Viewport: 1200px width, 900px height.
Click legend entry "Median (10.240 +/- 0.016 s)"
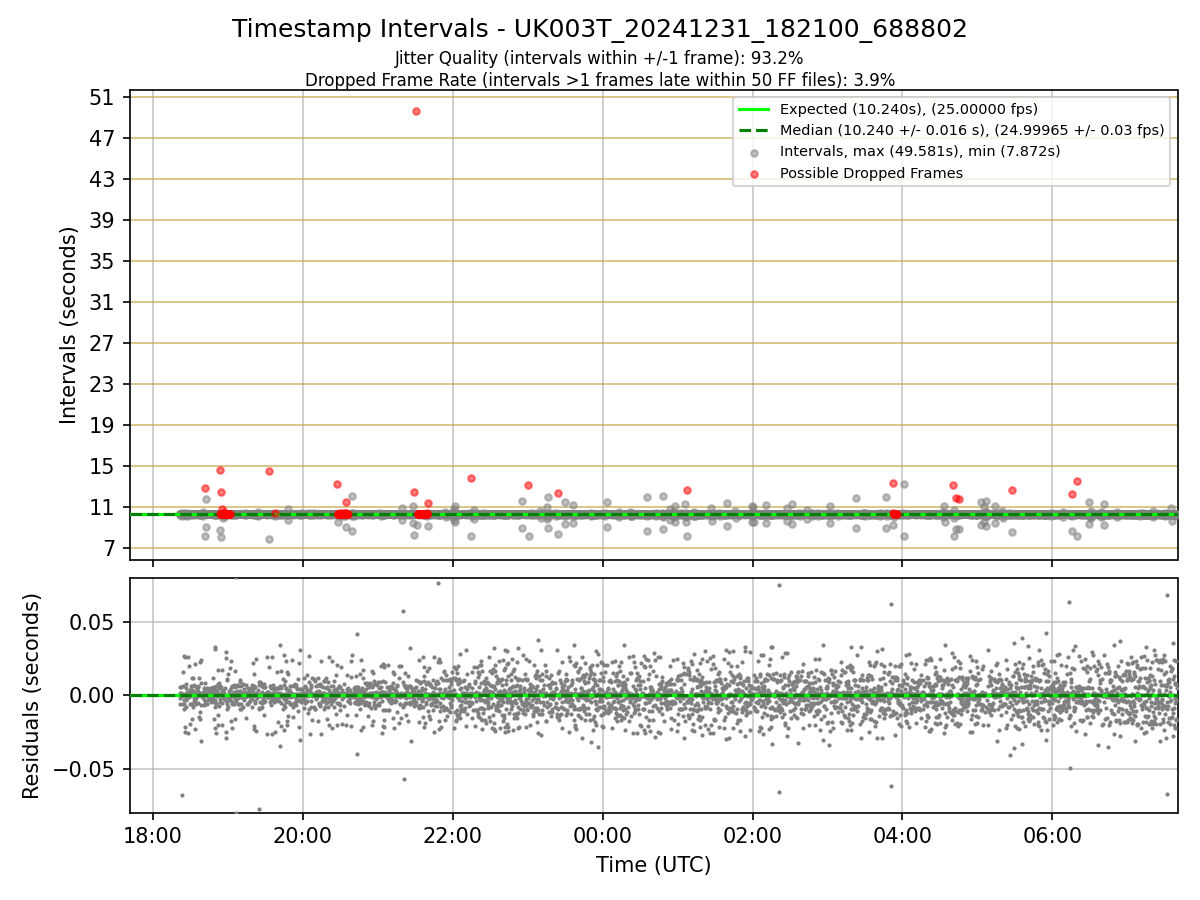972,130
